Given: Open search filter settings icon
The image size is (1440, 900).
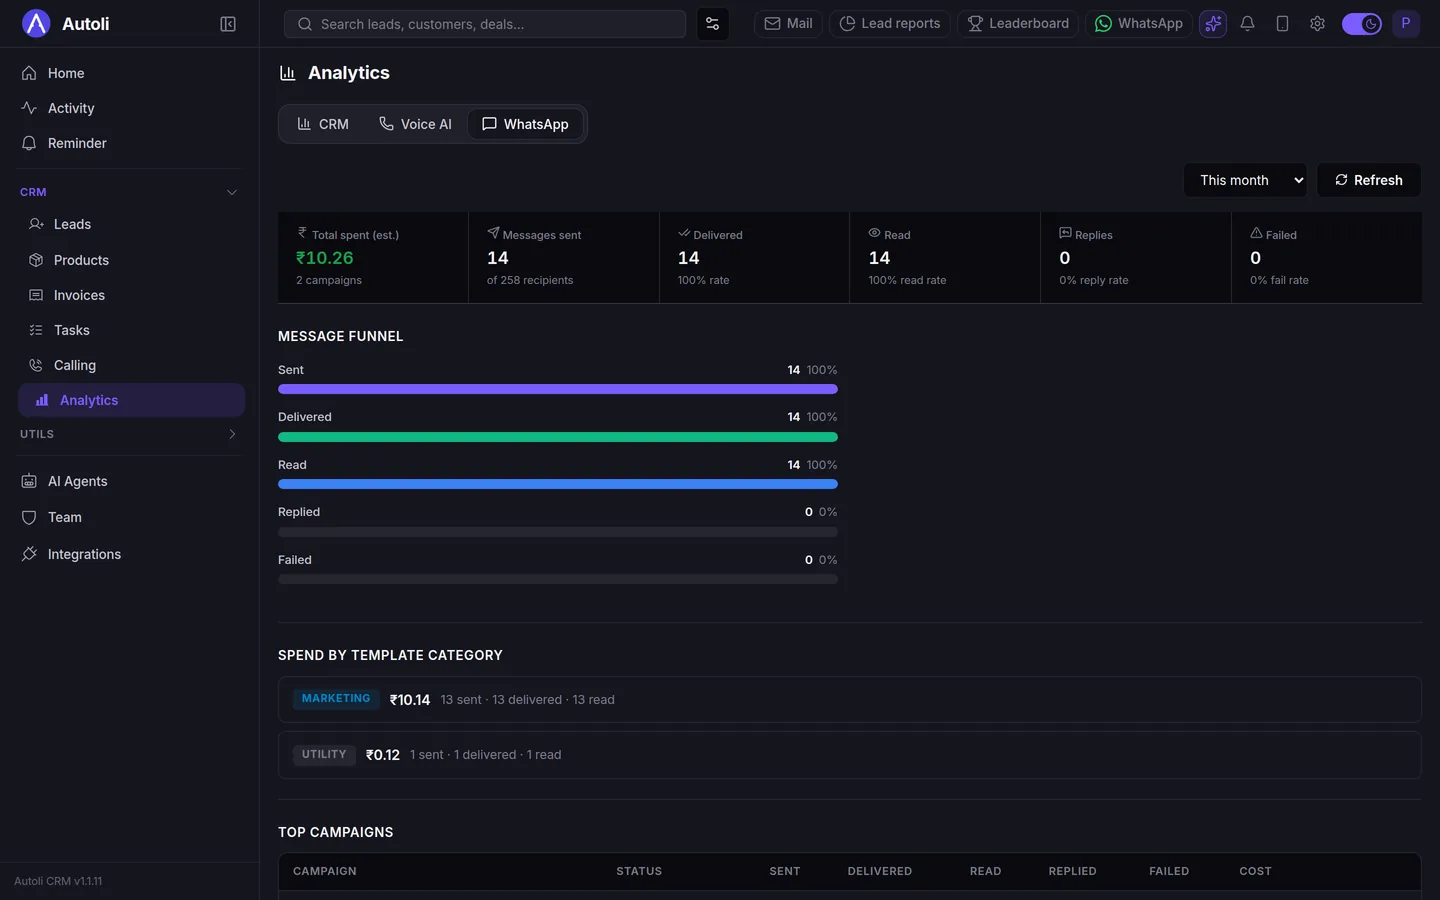Looking at the screenshot, I should [x=713, y=24].
